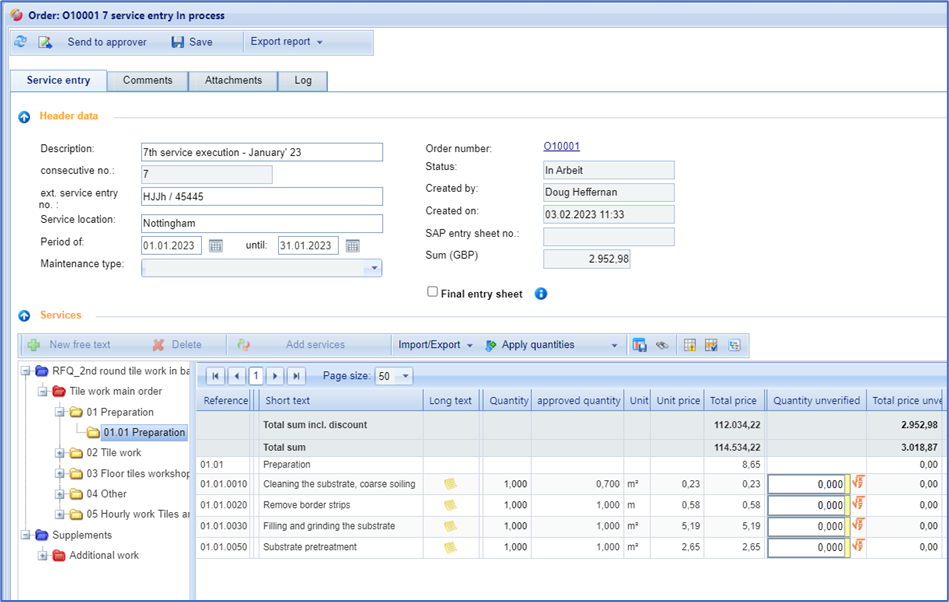This screenshot has width=949, height=602.
Task: Switch to the Comments tab
Action: pyautogui.click(x=147, y=81)
